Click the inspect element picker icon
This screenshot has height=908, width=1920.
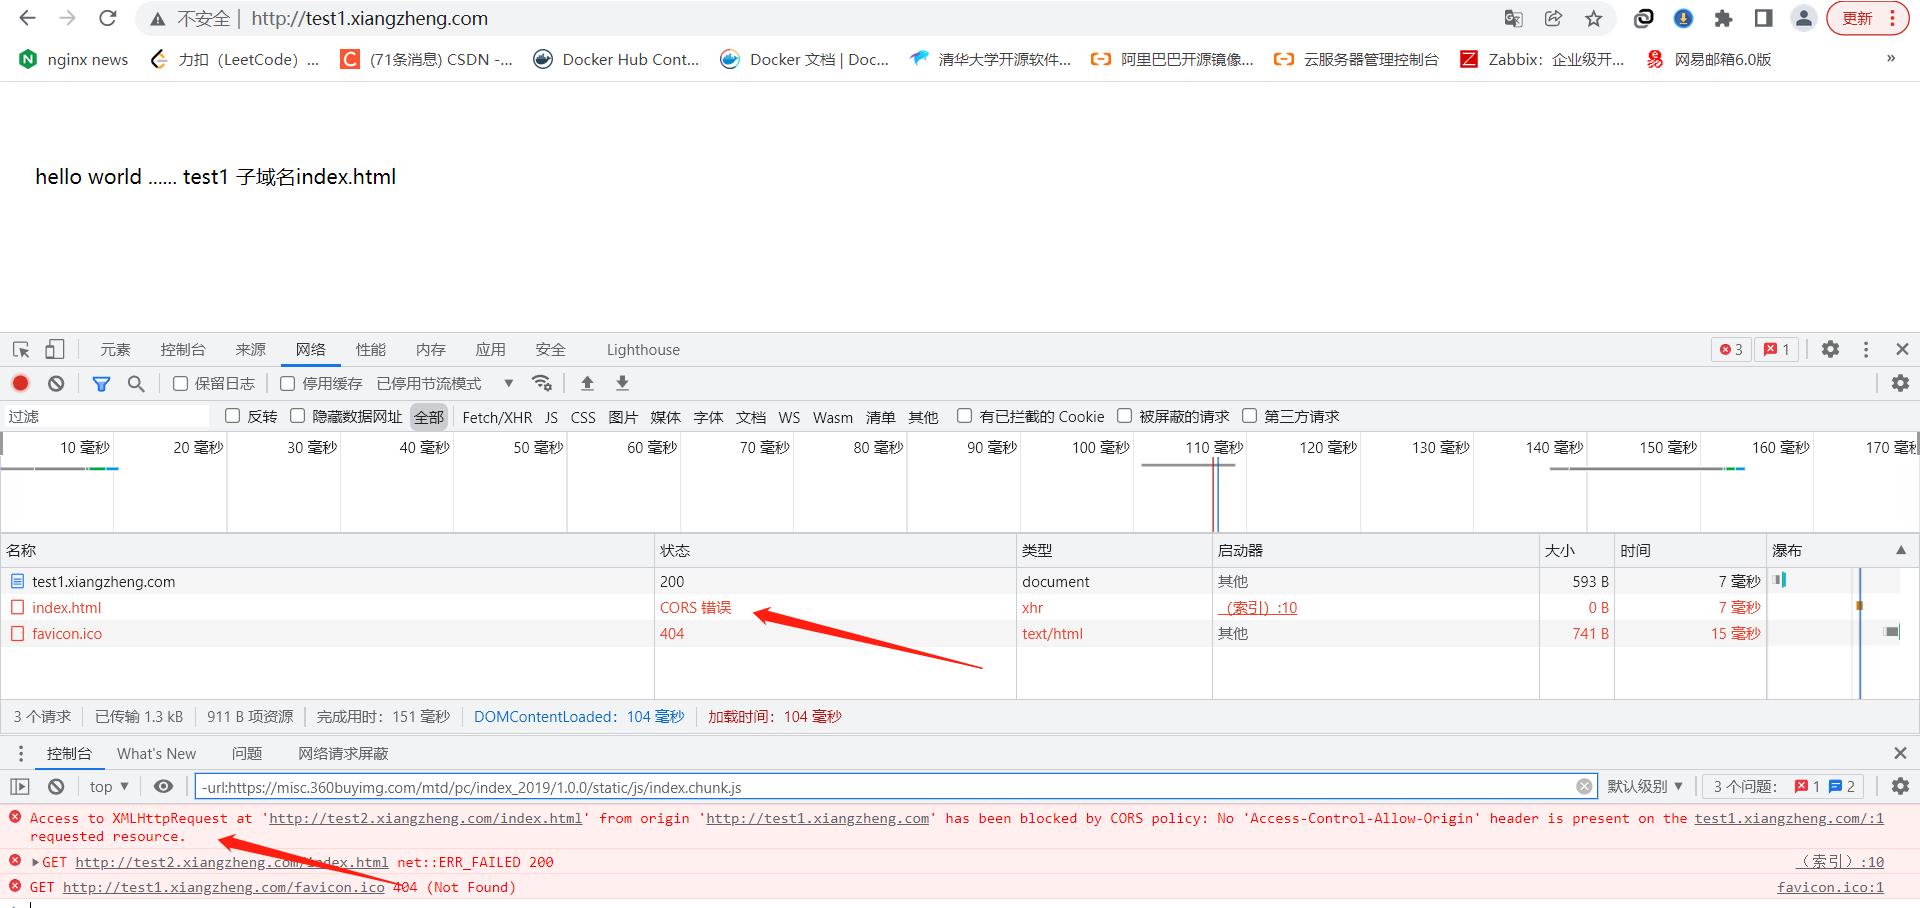tap(21, 349)
